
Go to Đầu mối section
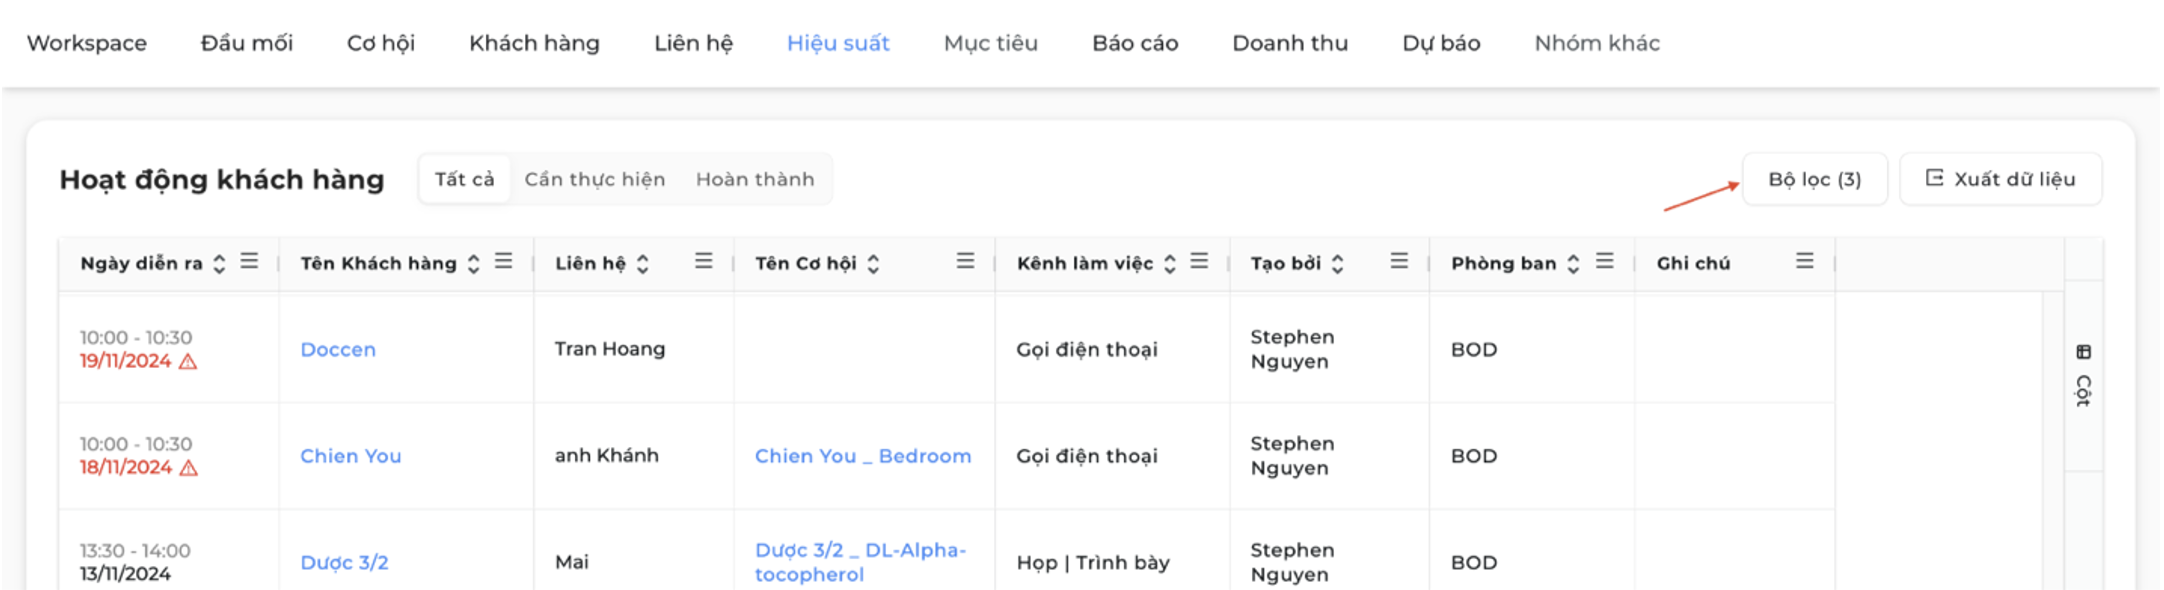(247, 43)
